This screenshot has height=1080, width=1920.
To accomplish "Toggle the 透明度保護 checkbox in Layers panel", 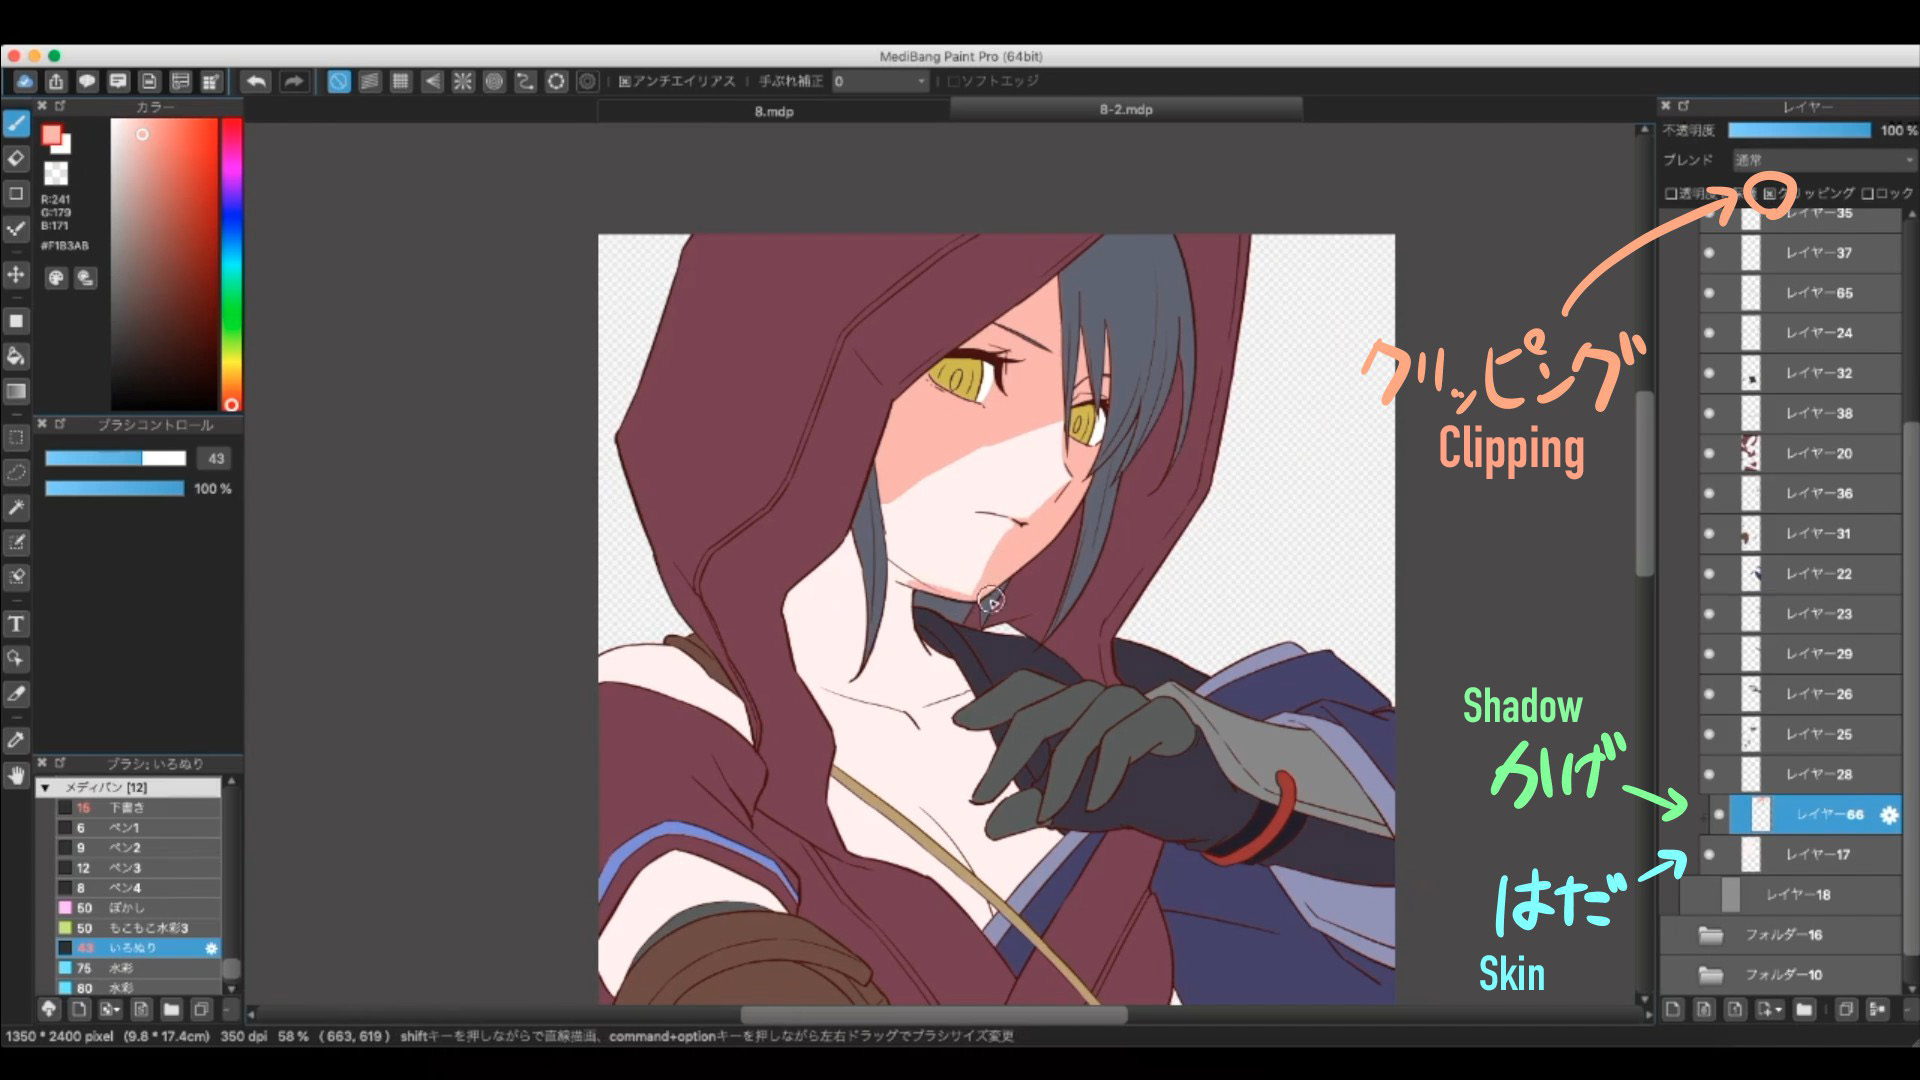I will (1670, 193).
